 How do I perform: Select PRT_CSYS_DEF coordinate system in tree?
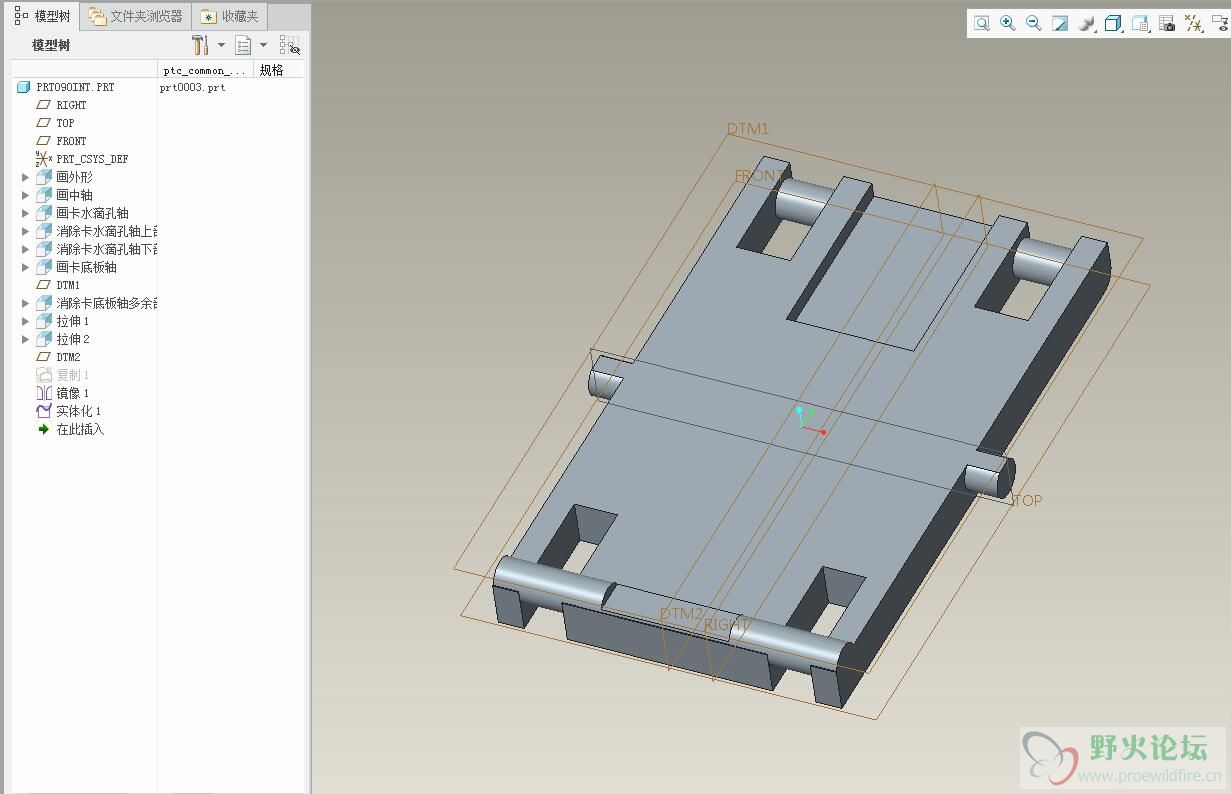92,159
